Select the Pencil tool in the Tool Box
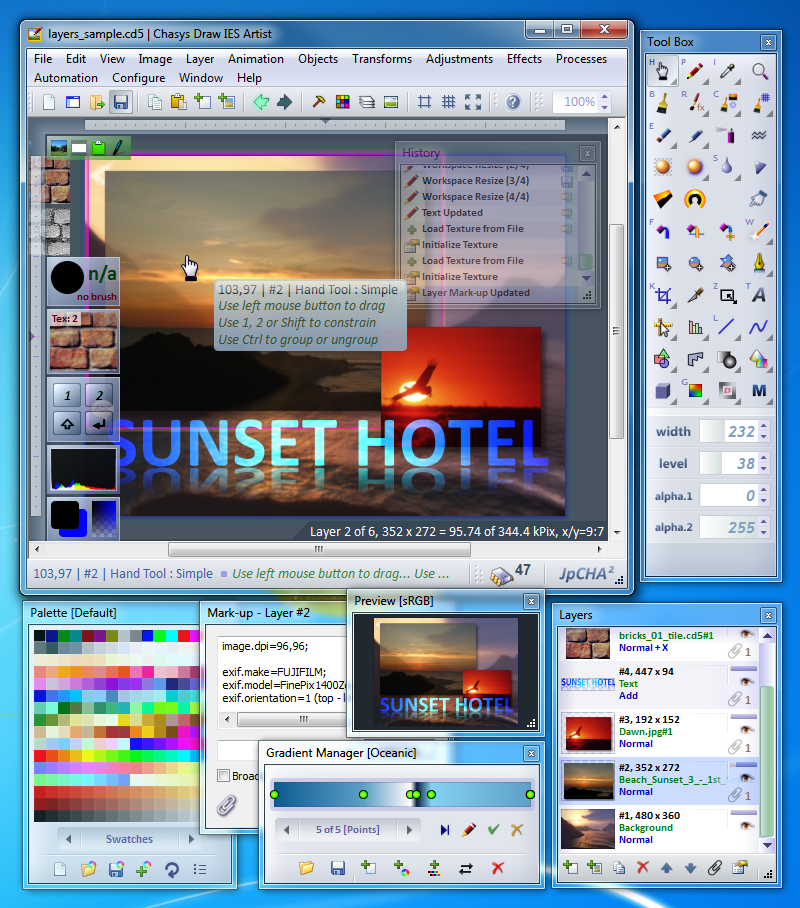Screen dimensions: 800x908 (x=695, y=71)
